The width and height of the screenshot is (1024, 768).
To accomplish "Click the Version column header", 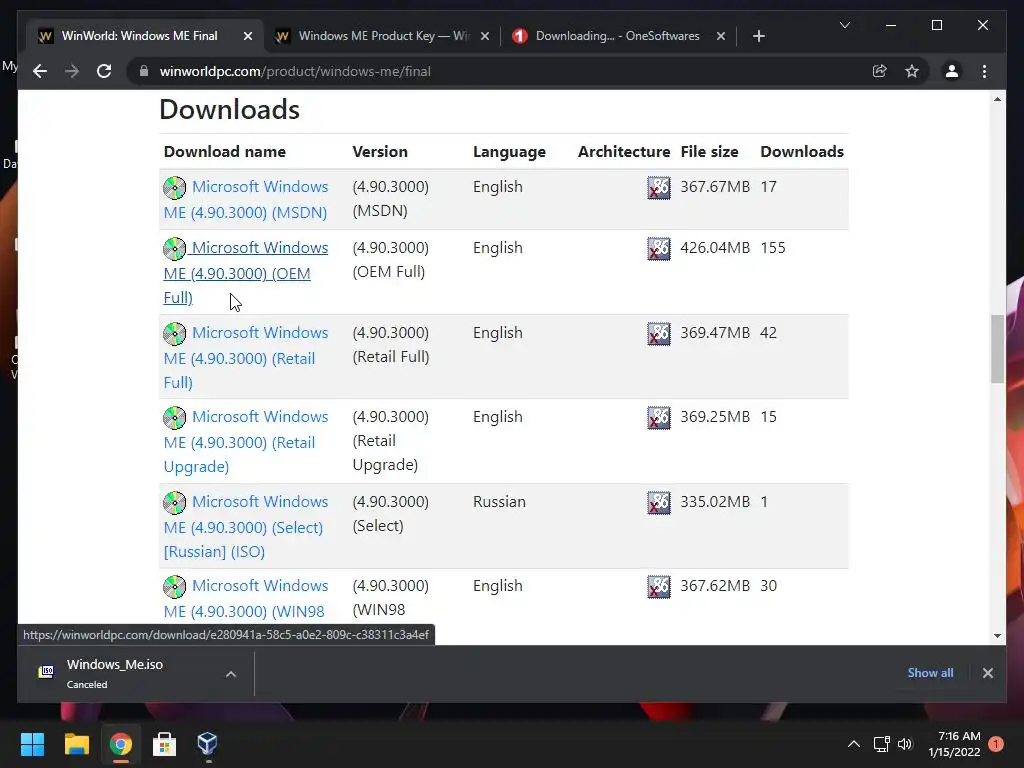I will coord(380,152).
